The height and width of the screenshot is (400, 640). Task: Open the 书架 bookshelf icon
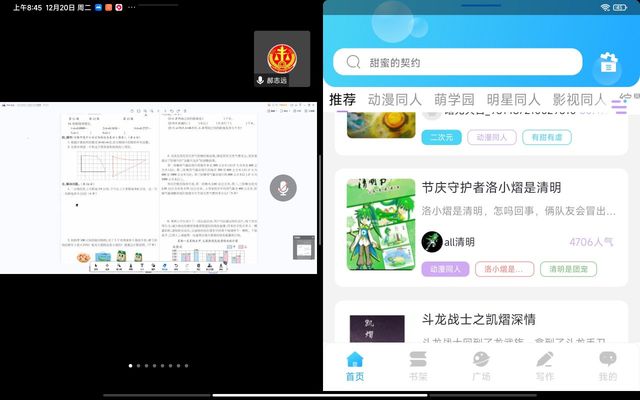coord(417,360)
